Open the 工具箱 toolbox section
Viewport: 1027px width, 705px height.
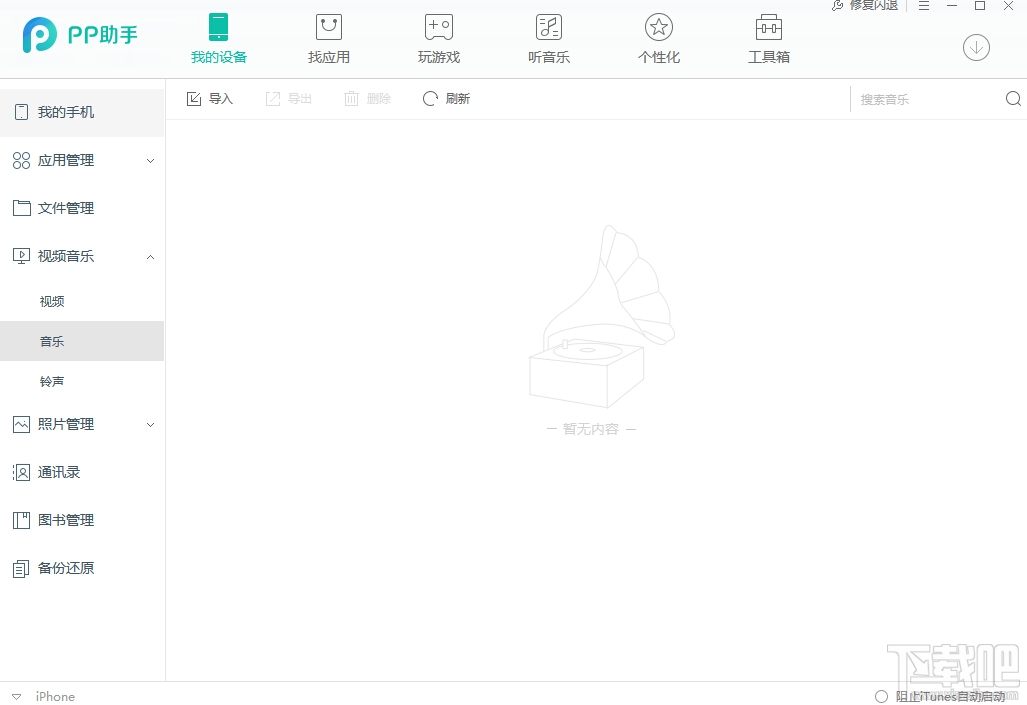(x=768, y=38)
